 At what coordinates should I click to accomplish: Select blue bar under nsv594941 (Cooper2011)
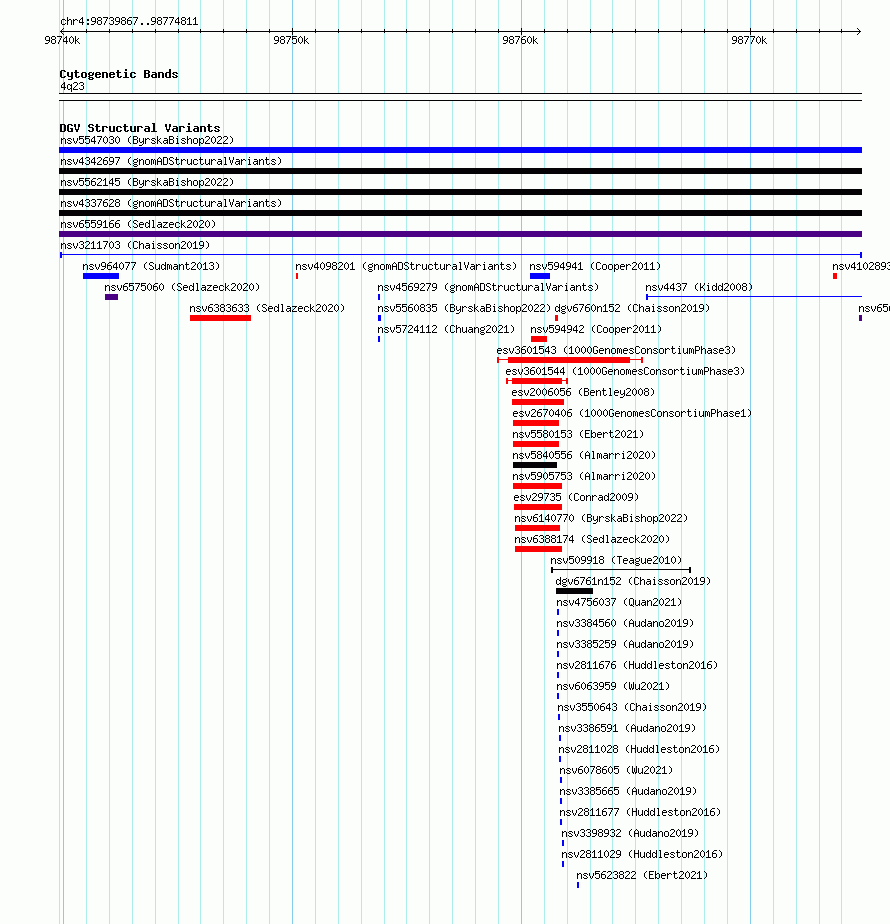540,276
